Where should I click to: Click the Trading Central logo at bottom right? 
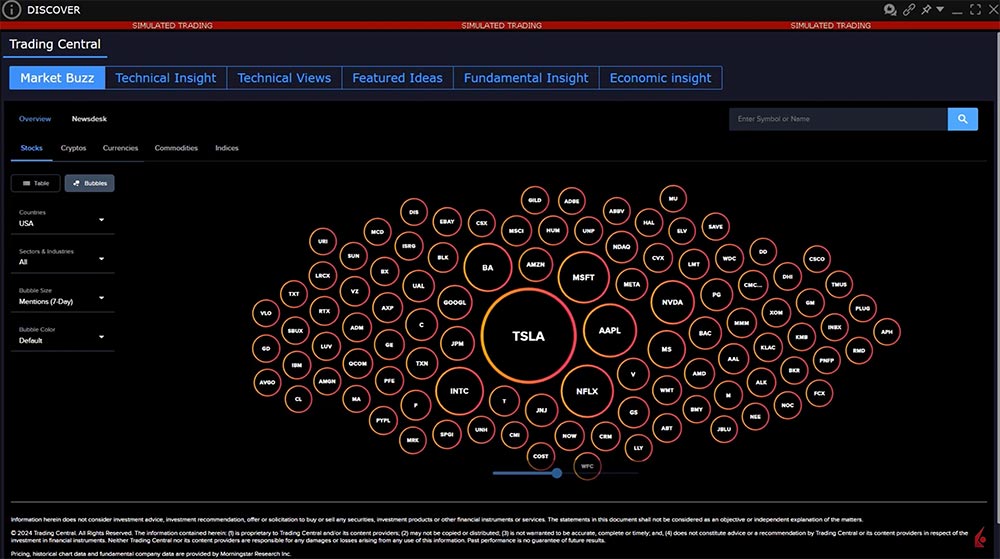tap(982, 540)
